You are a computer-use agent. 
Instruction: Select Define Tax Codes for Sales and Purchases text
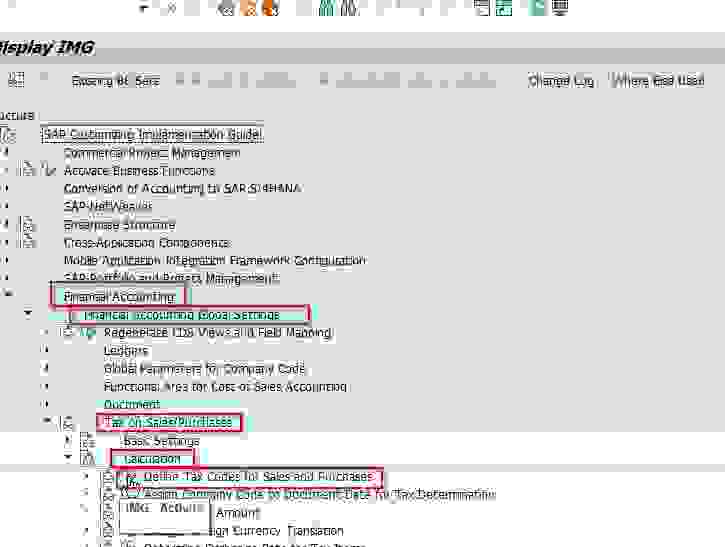click(x=258, y=476)
